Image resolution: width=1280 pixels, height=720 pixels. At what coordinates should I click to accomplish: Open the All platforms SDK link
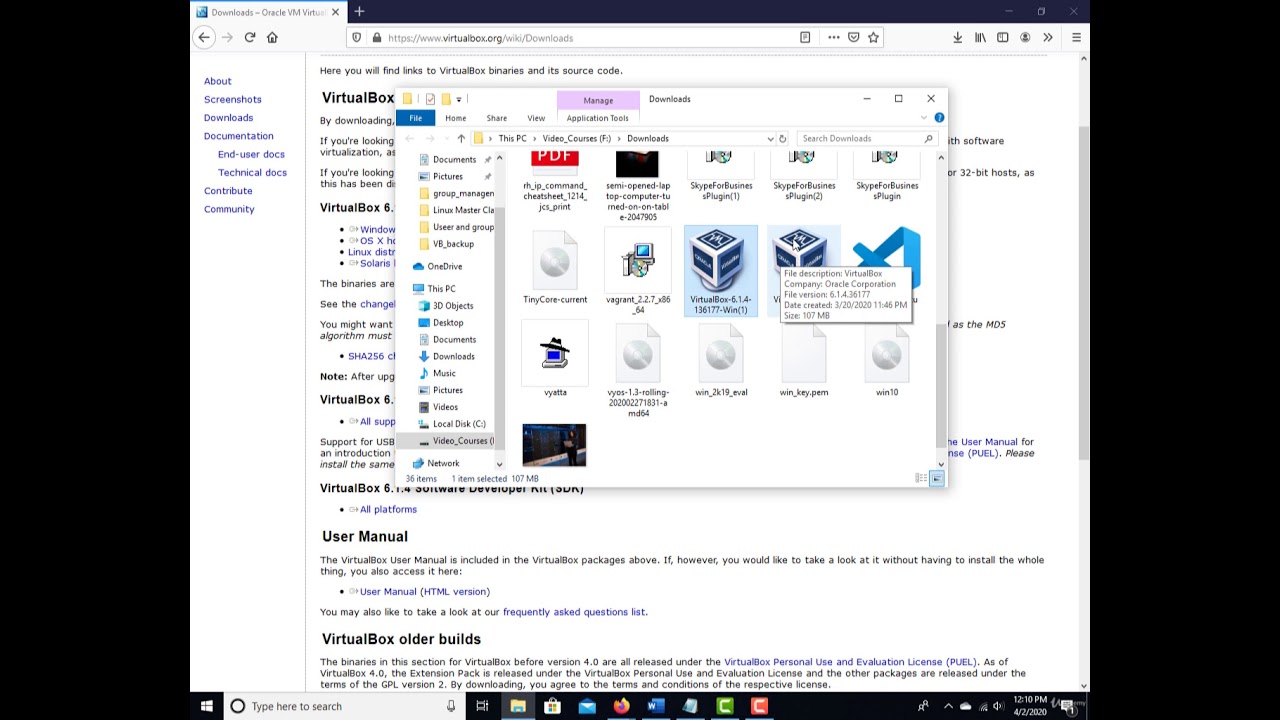pyautogui.click(x=388, y=510)
